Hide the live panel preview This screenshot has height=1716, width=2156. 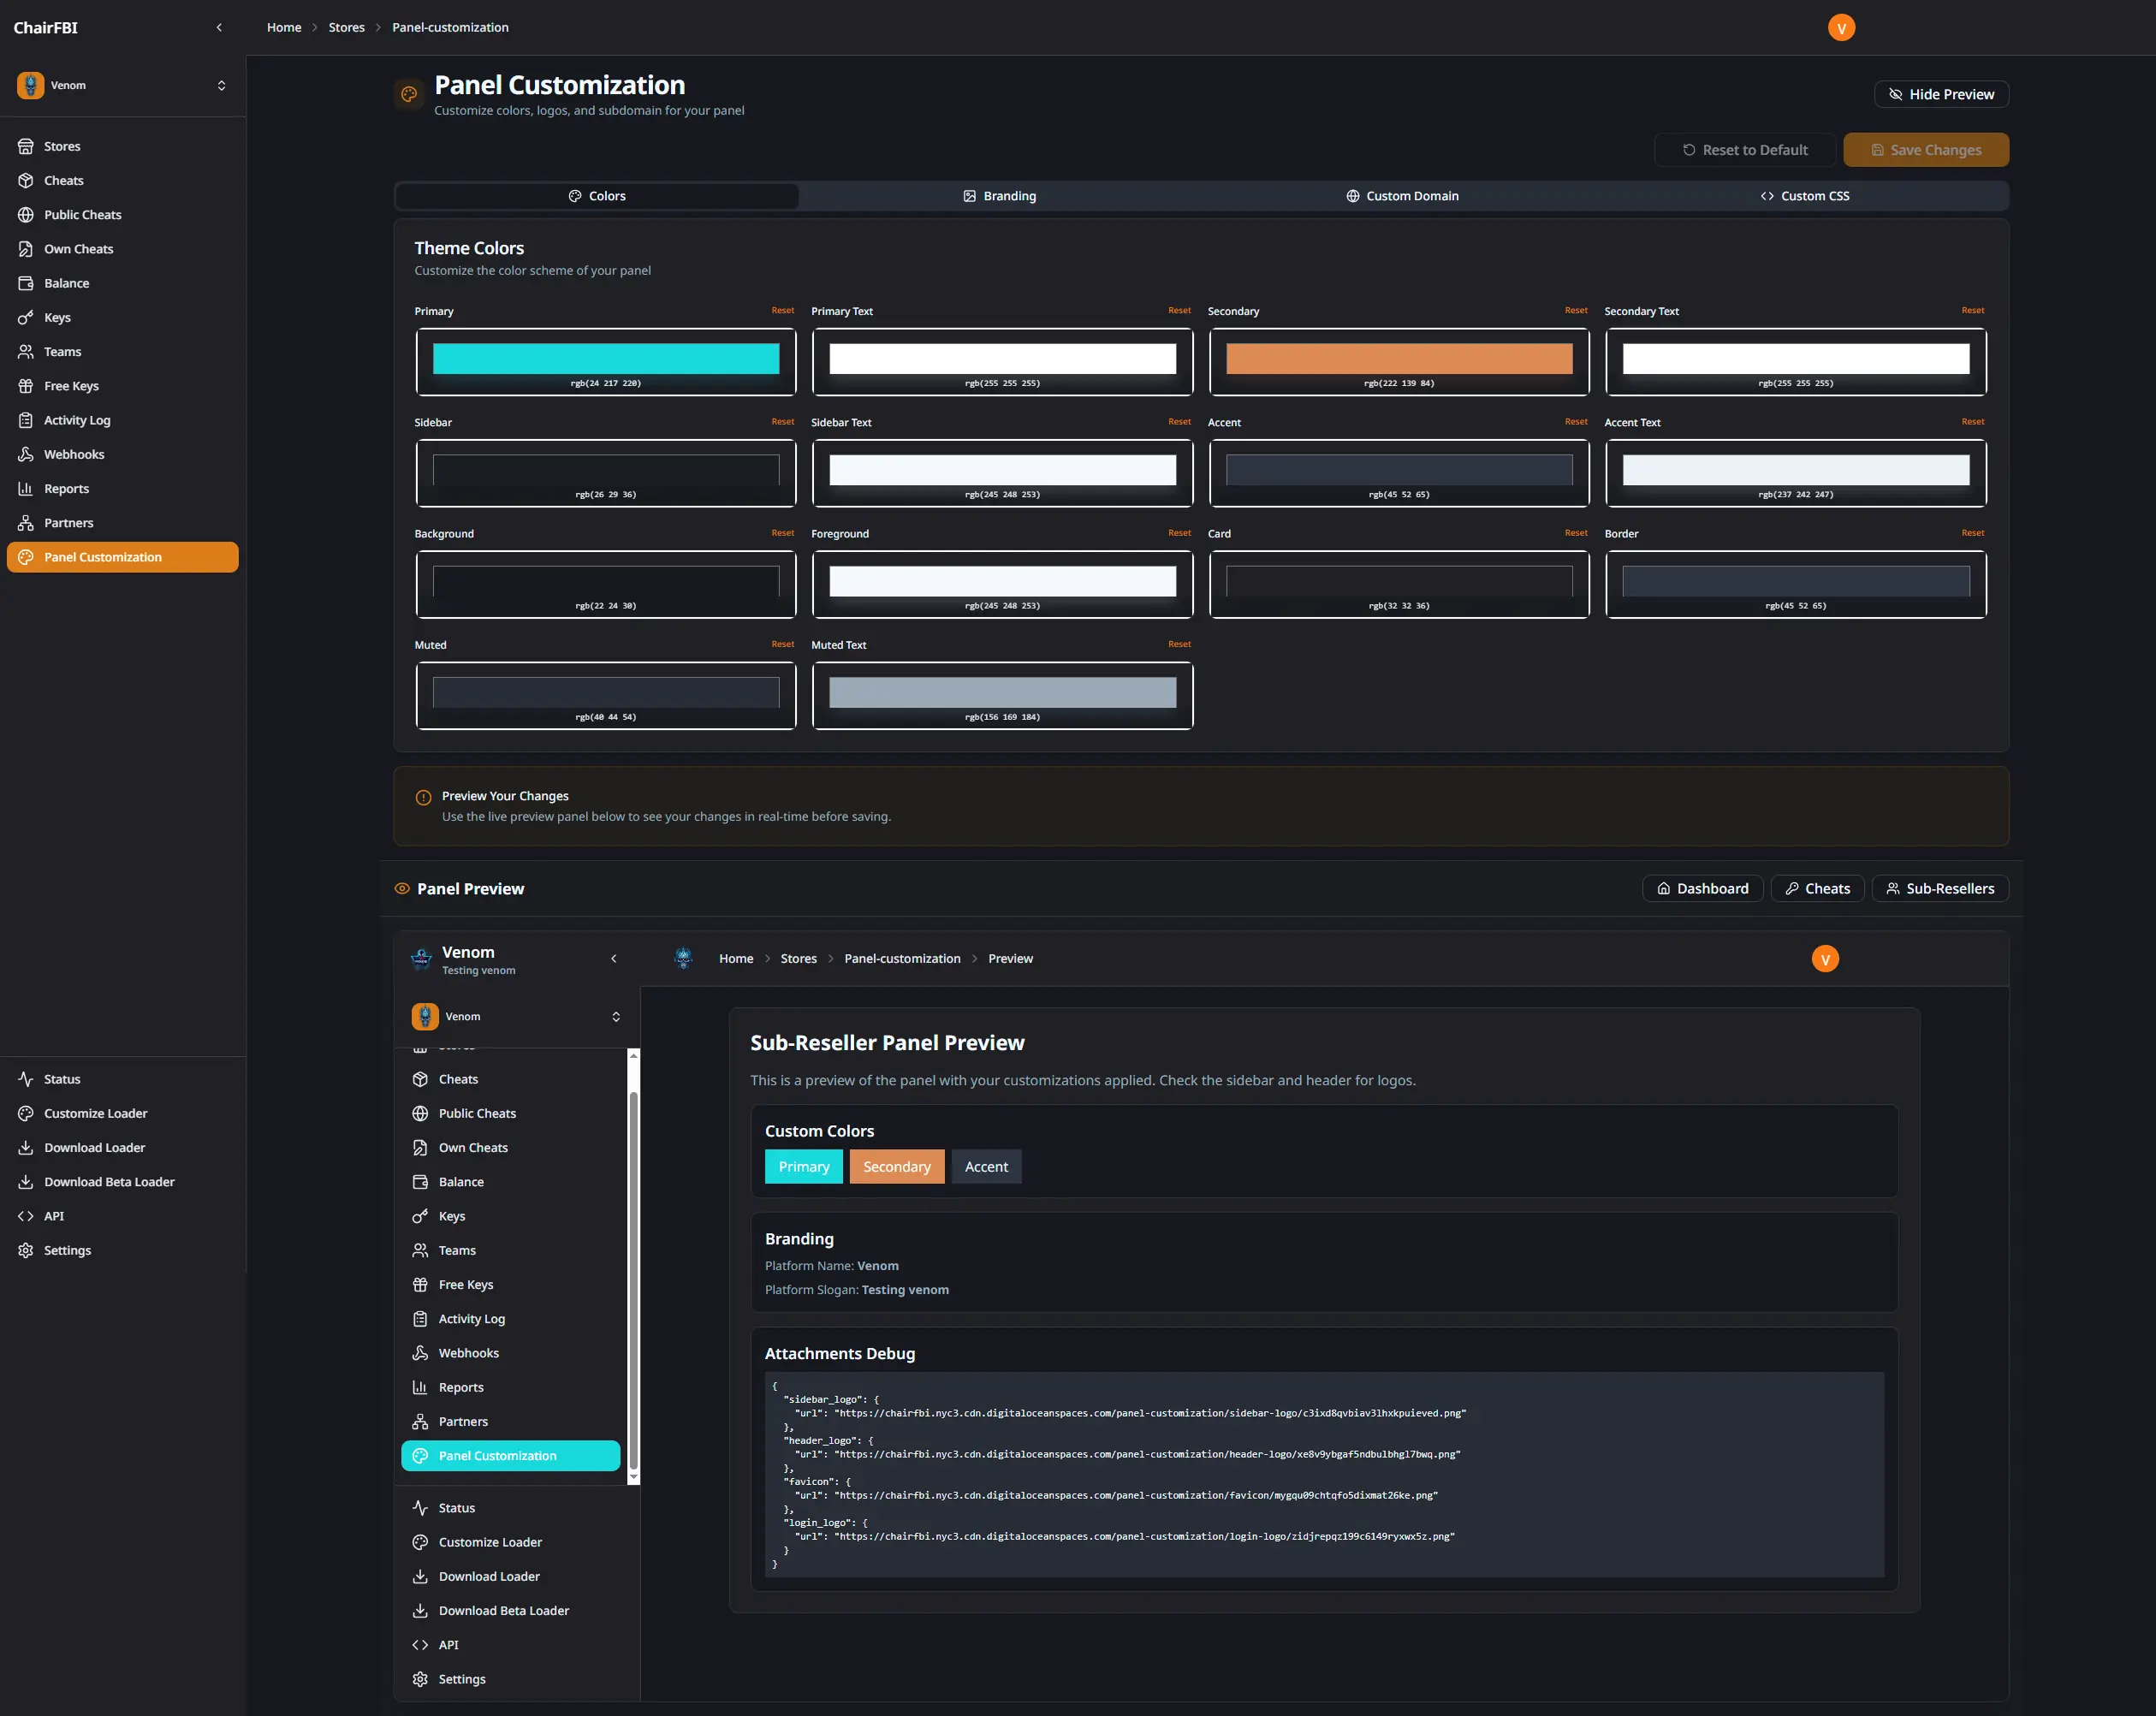click(x=1940, y=93)
